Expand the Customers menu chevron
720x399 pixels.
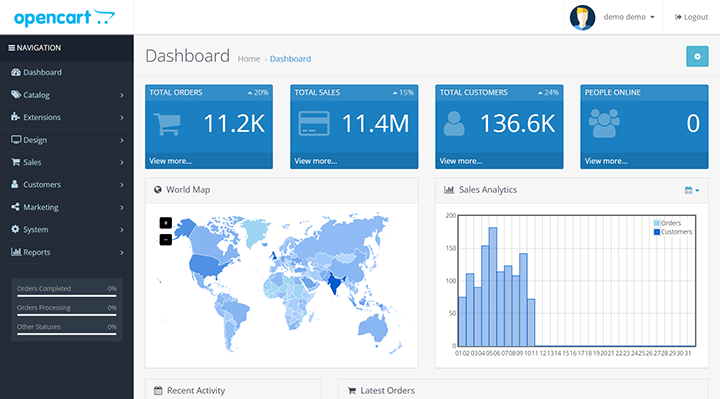[x=122, y=185]
